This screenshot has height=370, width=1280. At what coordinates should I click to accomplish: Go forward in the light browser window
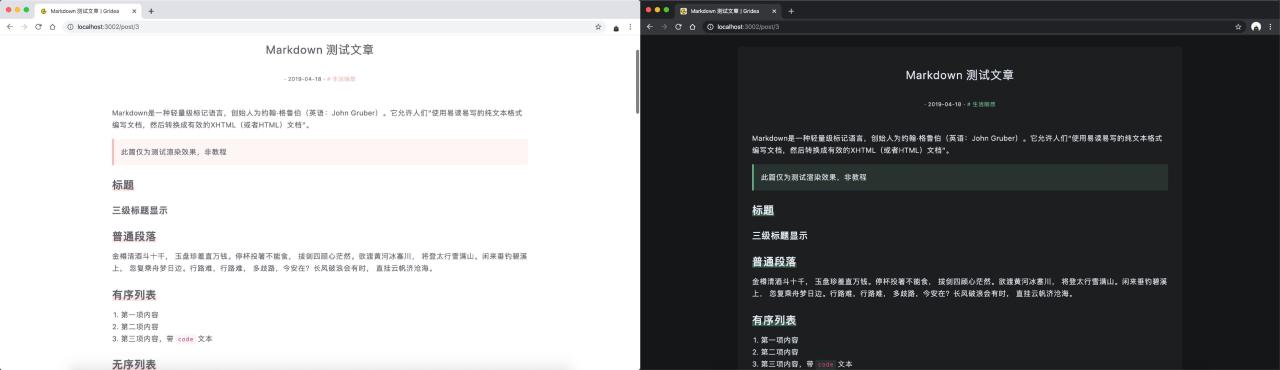click(24, 27)
